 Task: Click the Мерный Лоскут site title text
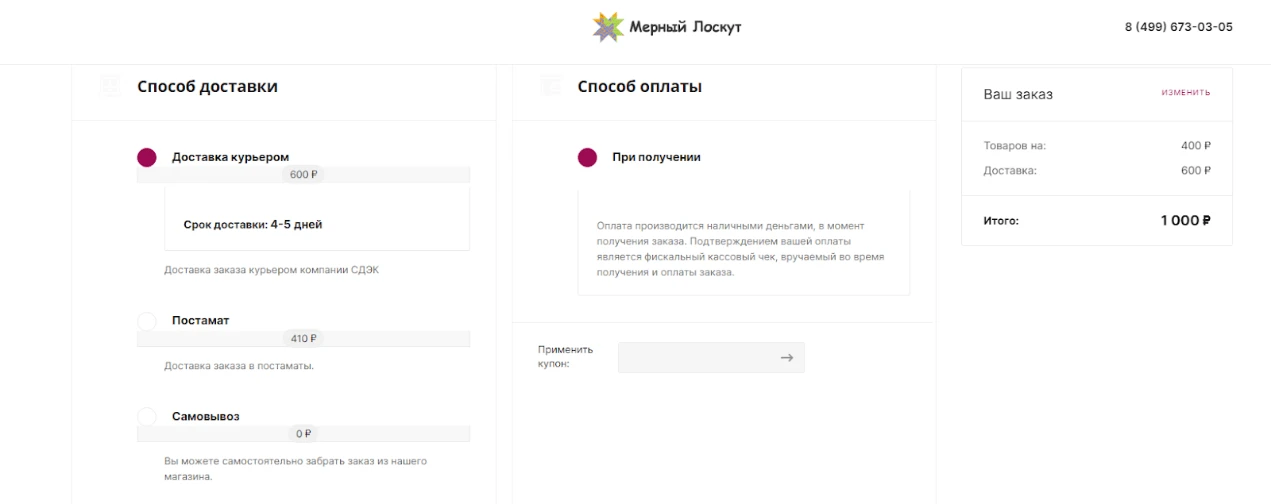pyautogui.click(x=686, y=27)
